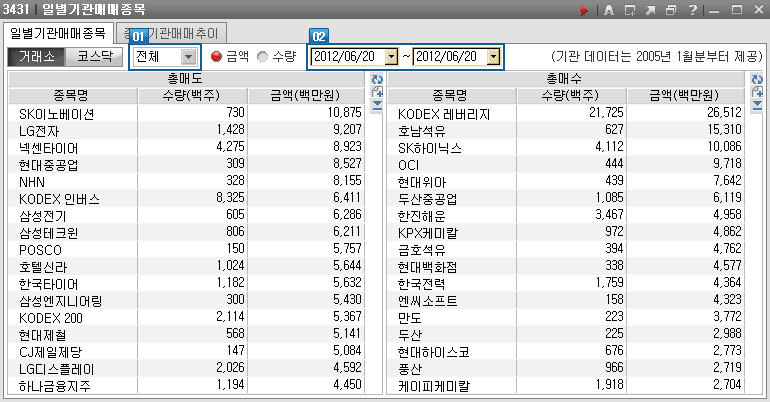
Task: Select 한국타이어 row
Action: 187,283
